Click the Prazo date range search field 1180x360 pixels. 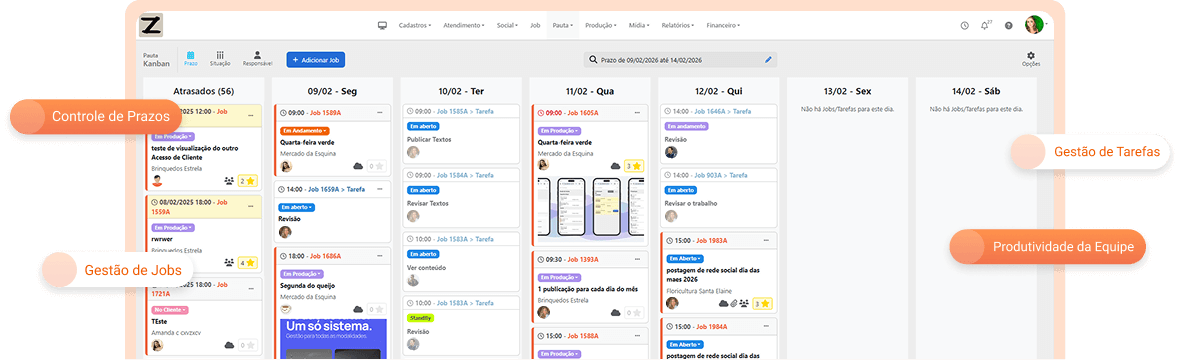tap(680, 59)
